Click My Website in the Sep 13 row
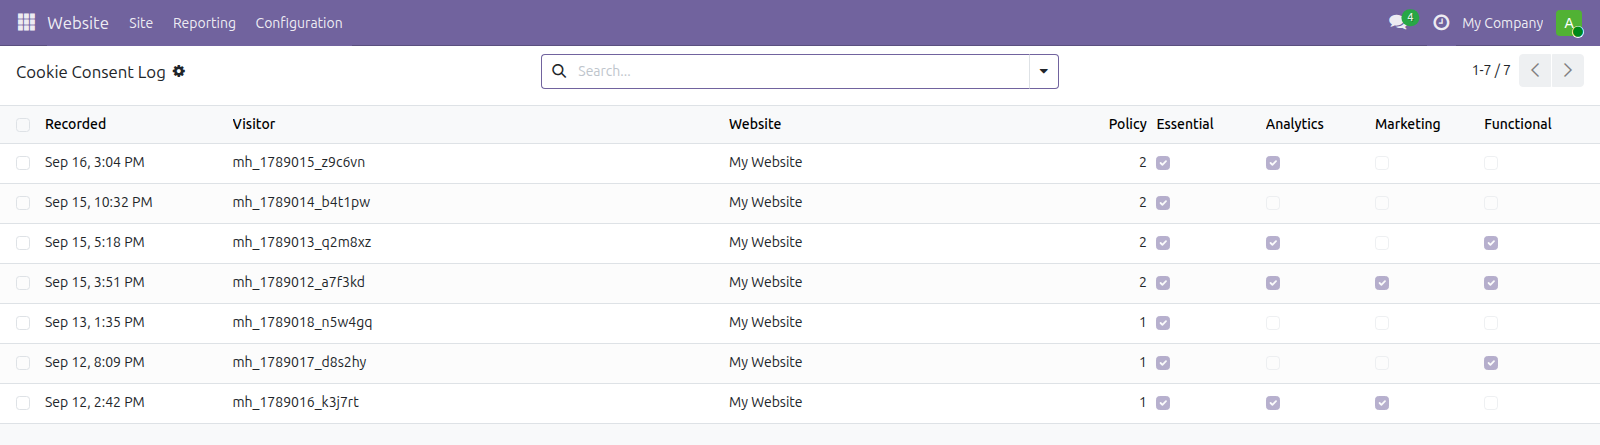The height and width of the screenshot is (445, 1600). coord(765,322)
